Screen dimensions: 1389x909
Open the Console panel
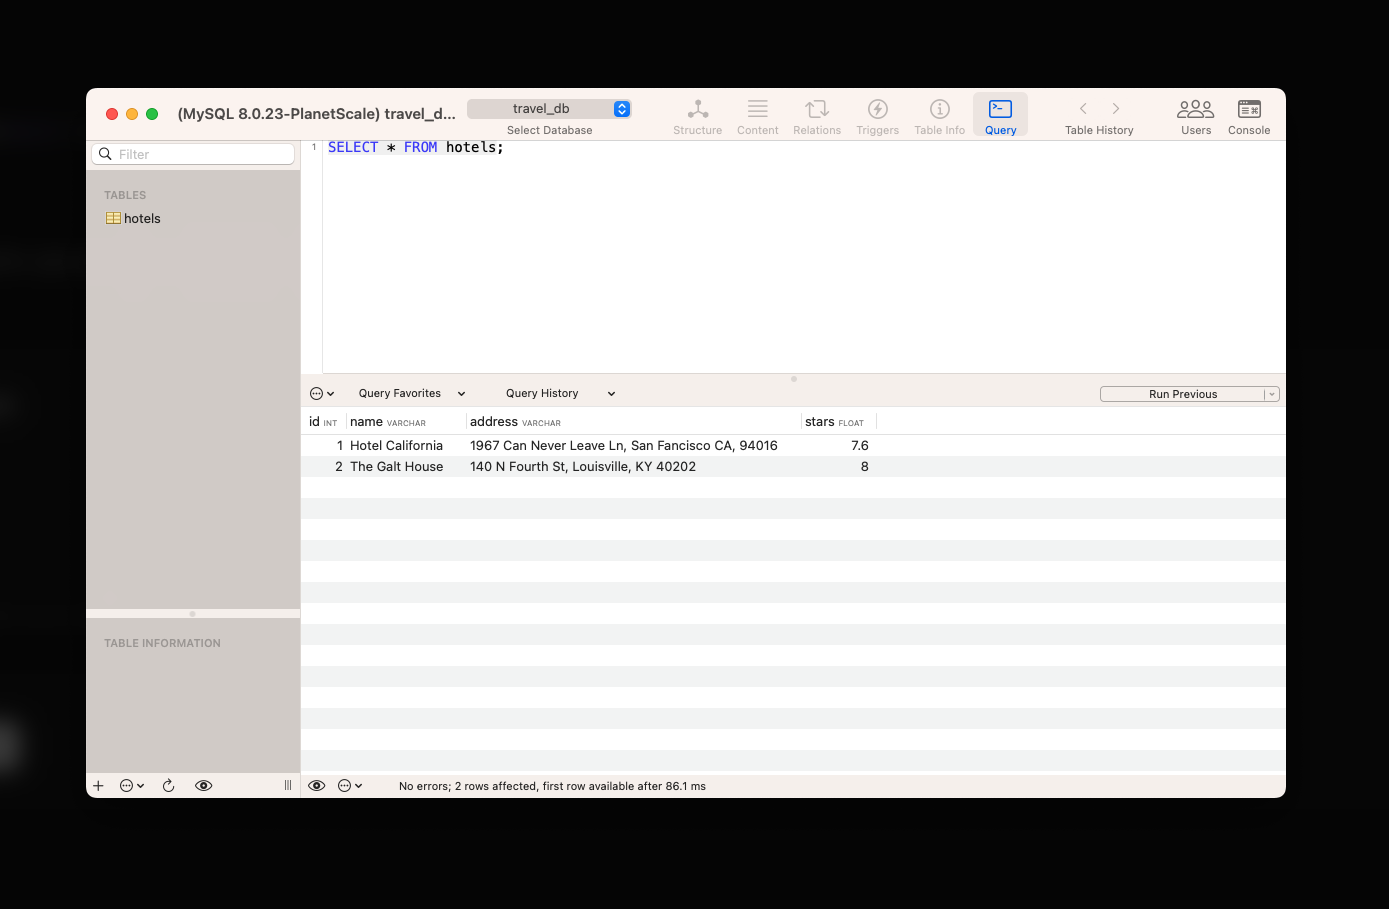pos(1248,114)
